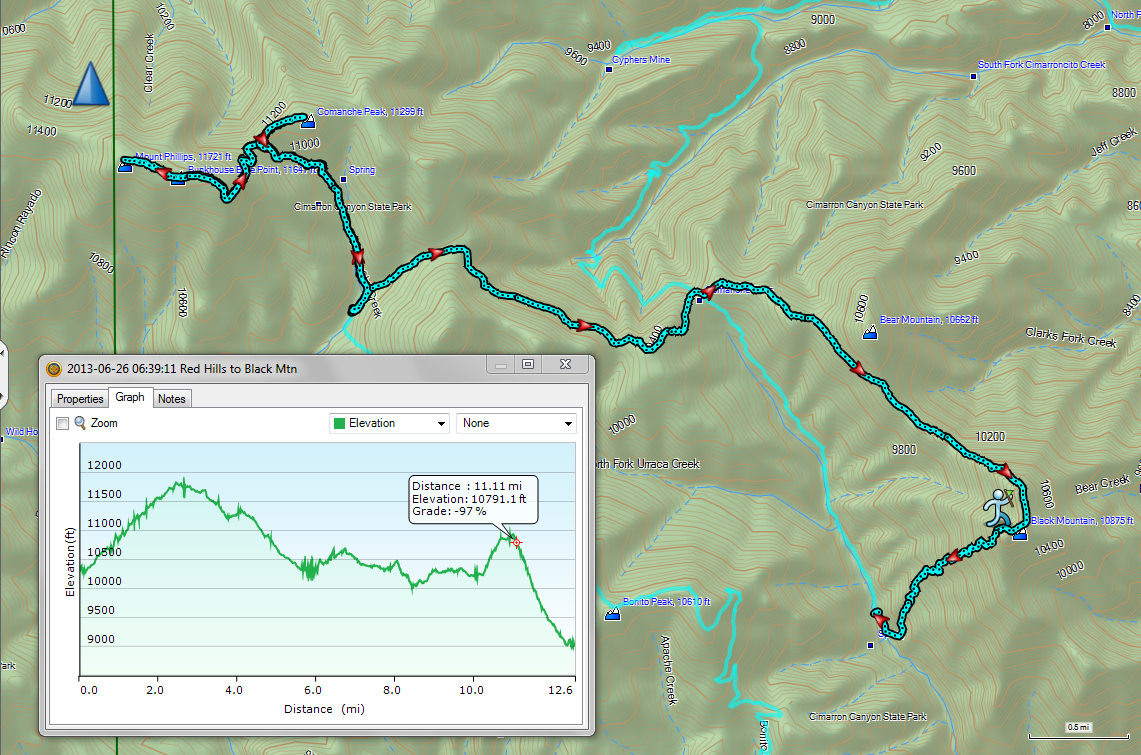1141x755 pixels.
Task: Click the red crosshair marker on elevation graph
Action: pyautogui.click(x=516, y=542)
